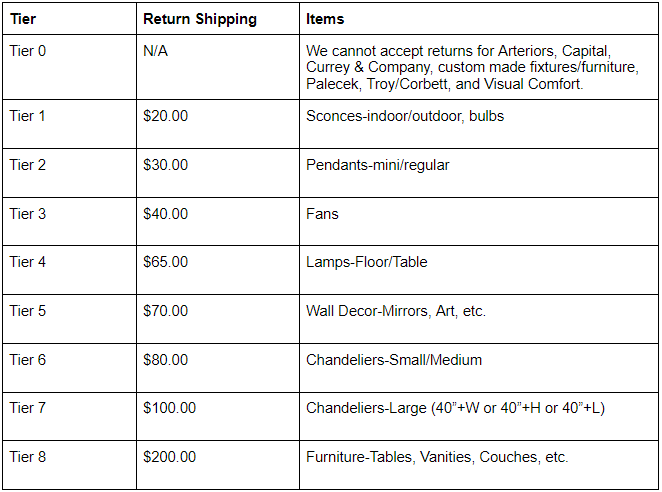Screen dimensions: 662x492
Task: Select the Return Shipping column header
Action: point(200,19)
